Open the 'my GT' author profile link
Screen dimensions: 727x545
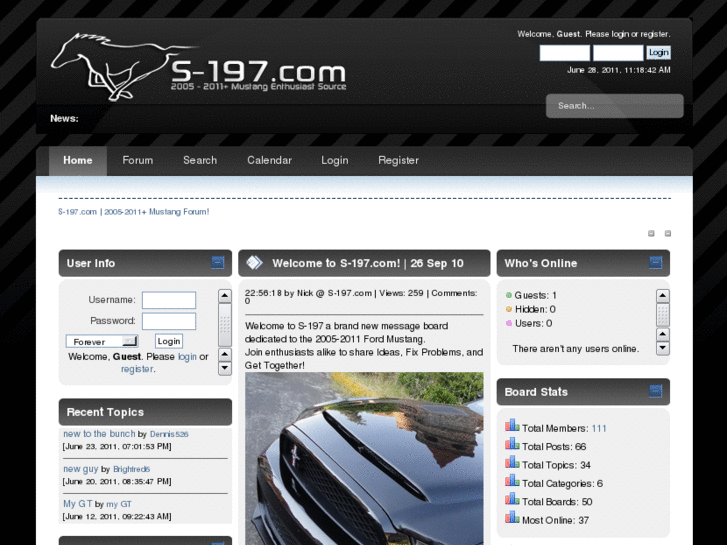119,504
